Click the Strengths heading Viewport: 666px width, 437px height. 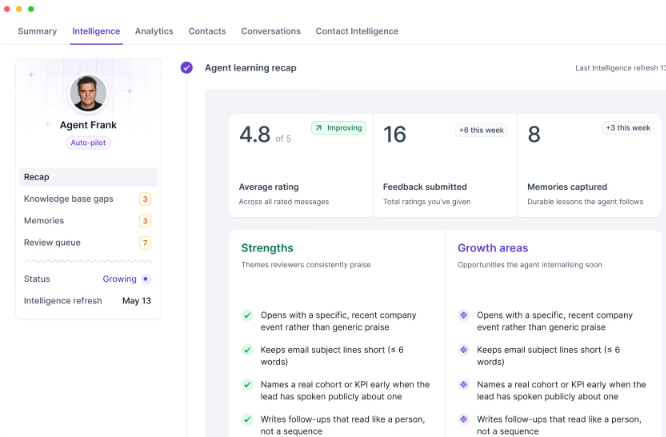click(267, 248)
